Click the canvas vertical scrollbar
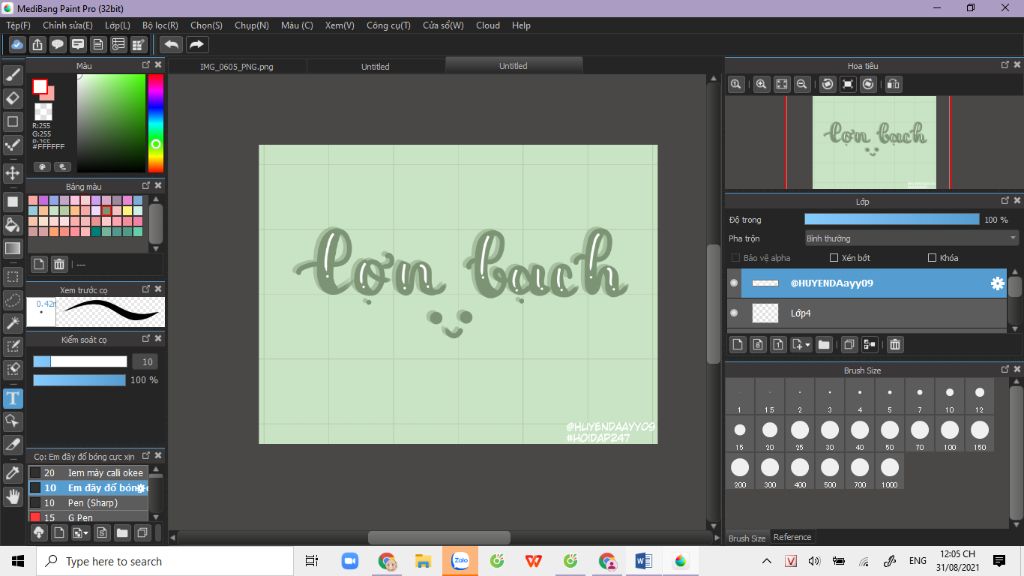Image resolution: width=1024 pixels, height=576 pixels. (x=713, y=302)
